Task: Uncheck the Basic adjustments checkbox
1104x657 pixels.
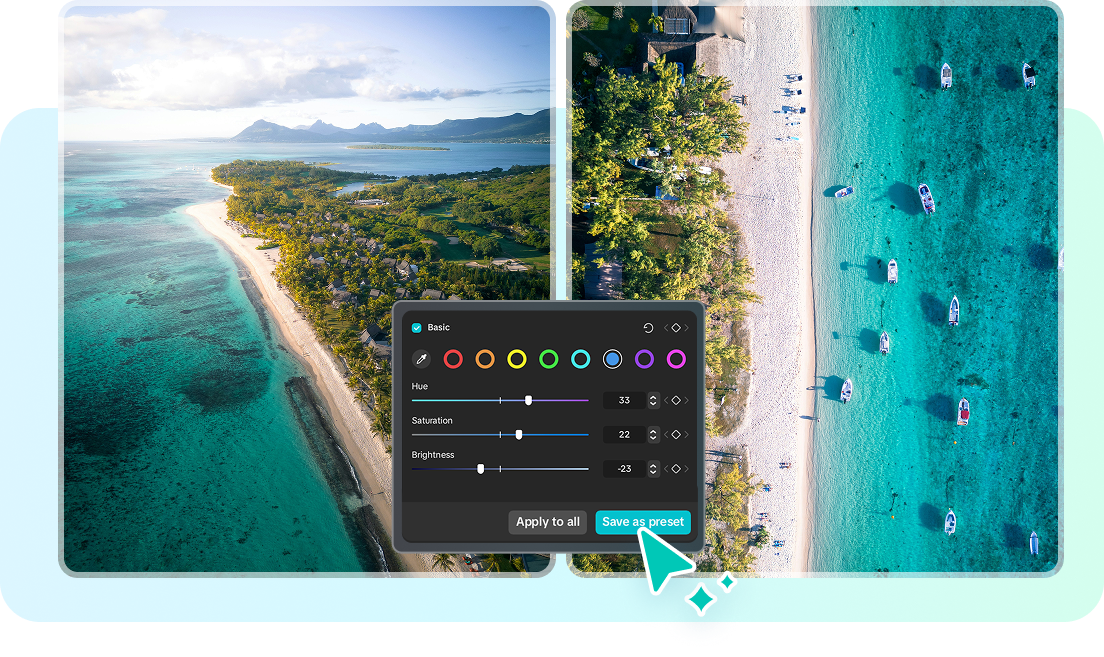Action: [x=417, y=327]
